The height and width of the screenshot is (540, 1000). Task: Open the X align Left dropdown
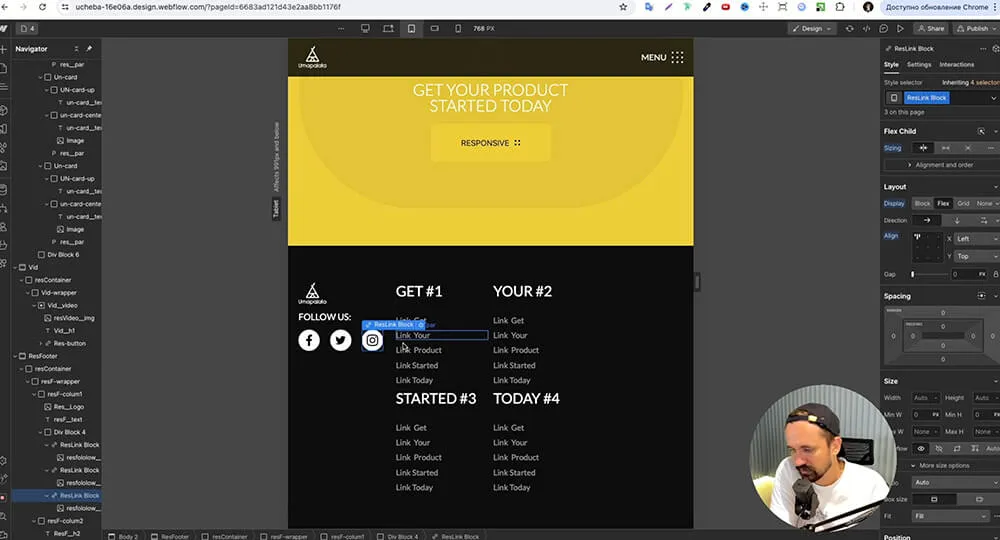click(977, 238)
